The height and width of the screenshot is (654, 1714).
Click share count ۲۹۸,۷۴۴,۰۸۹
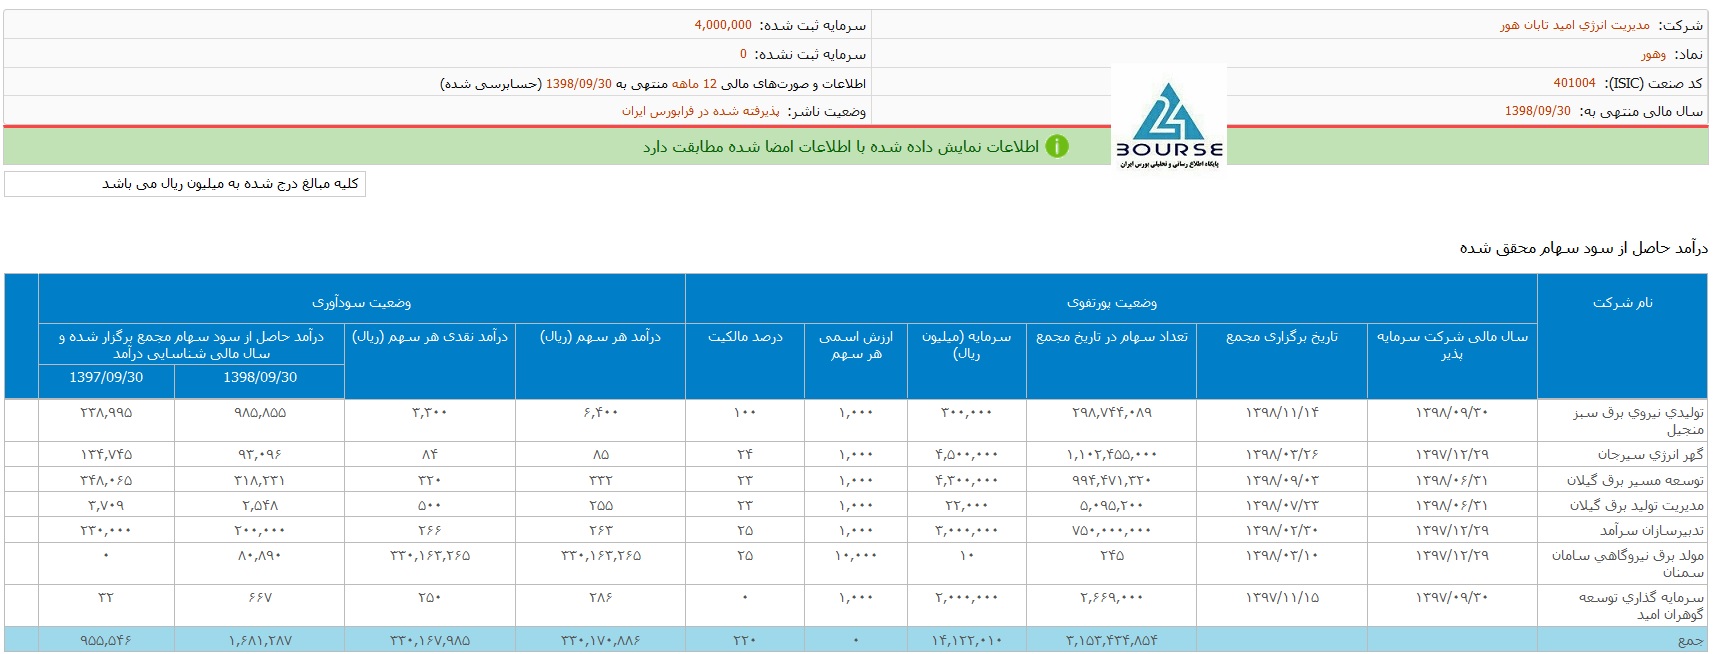[x=1111, y=412]
